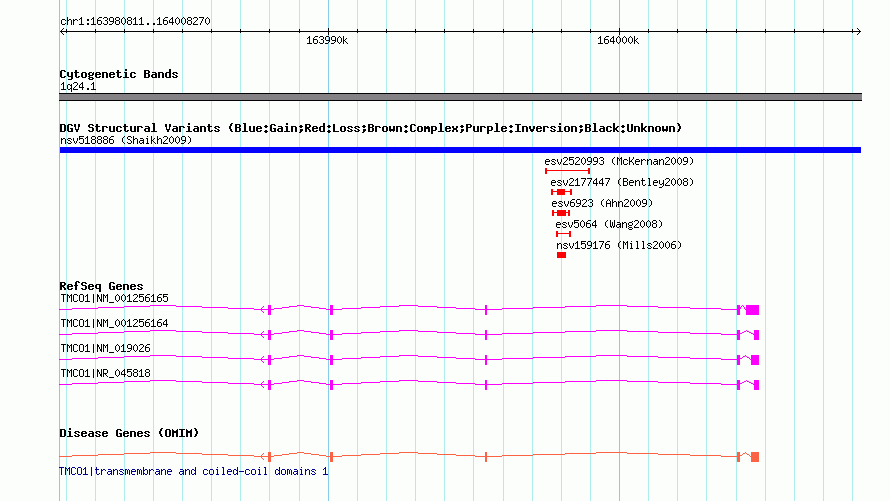
Task: Click the 1q24.1 band label
Action: click(78, 86)
